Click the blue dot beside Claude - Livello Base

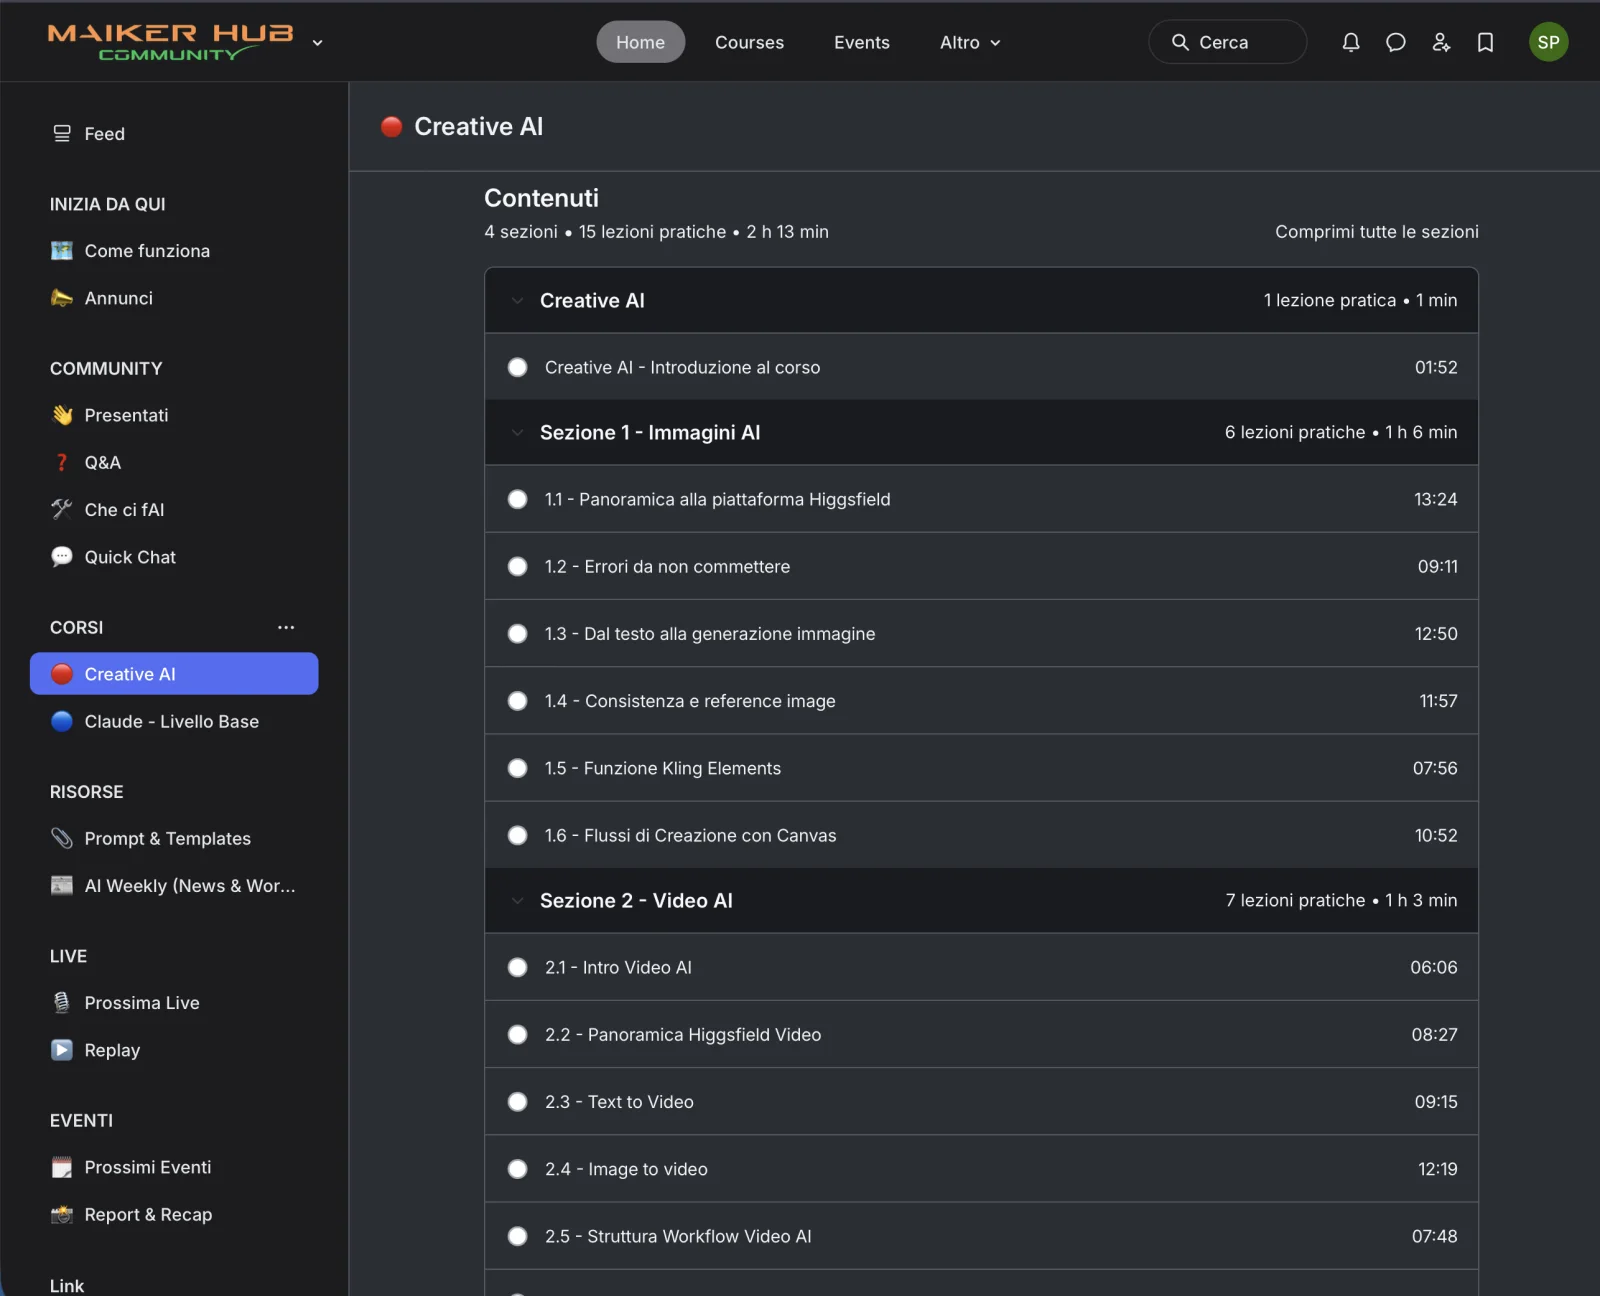tap(62, 721)
